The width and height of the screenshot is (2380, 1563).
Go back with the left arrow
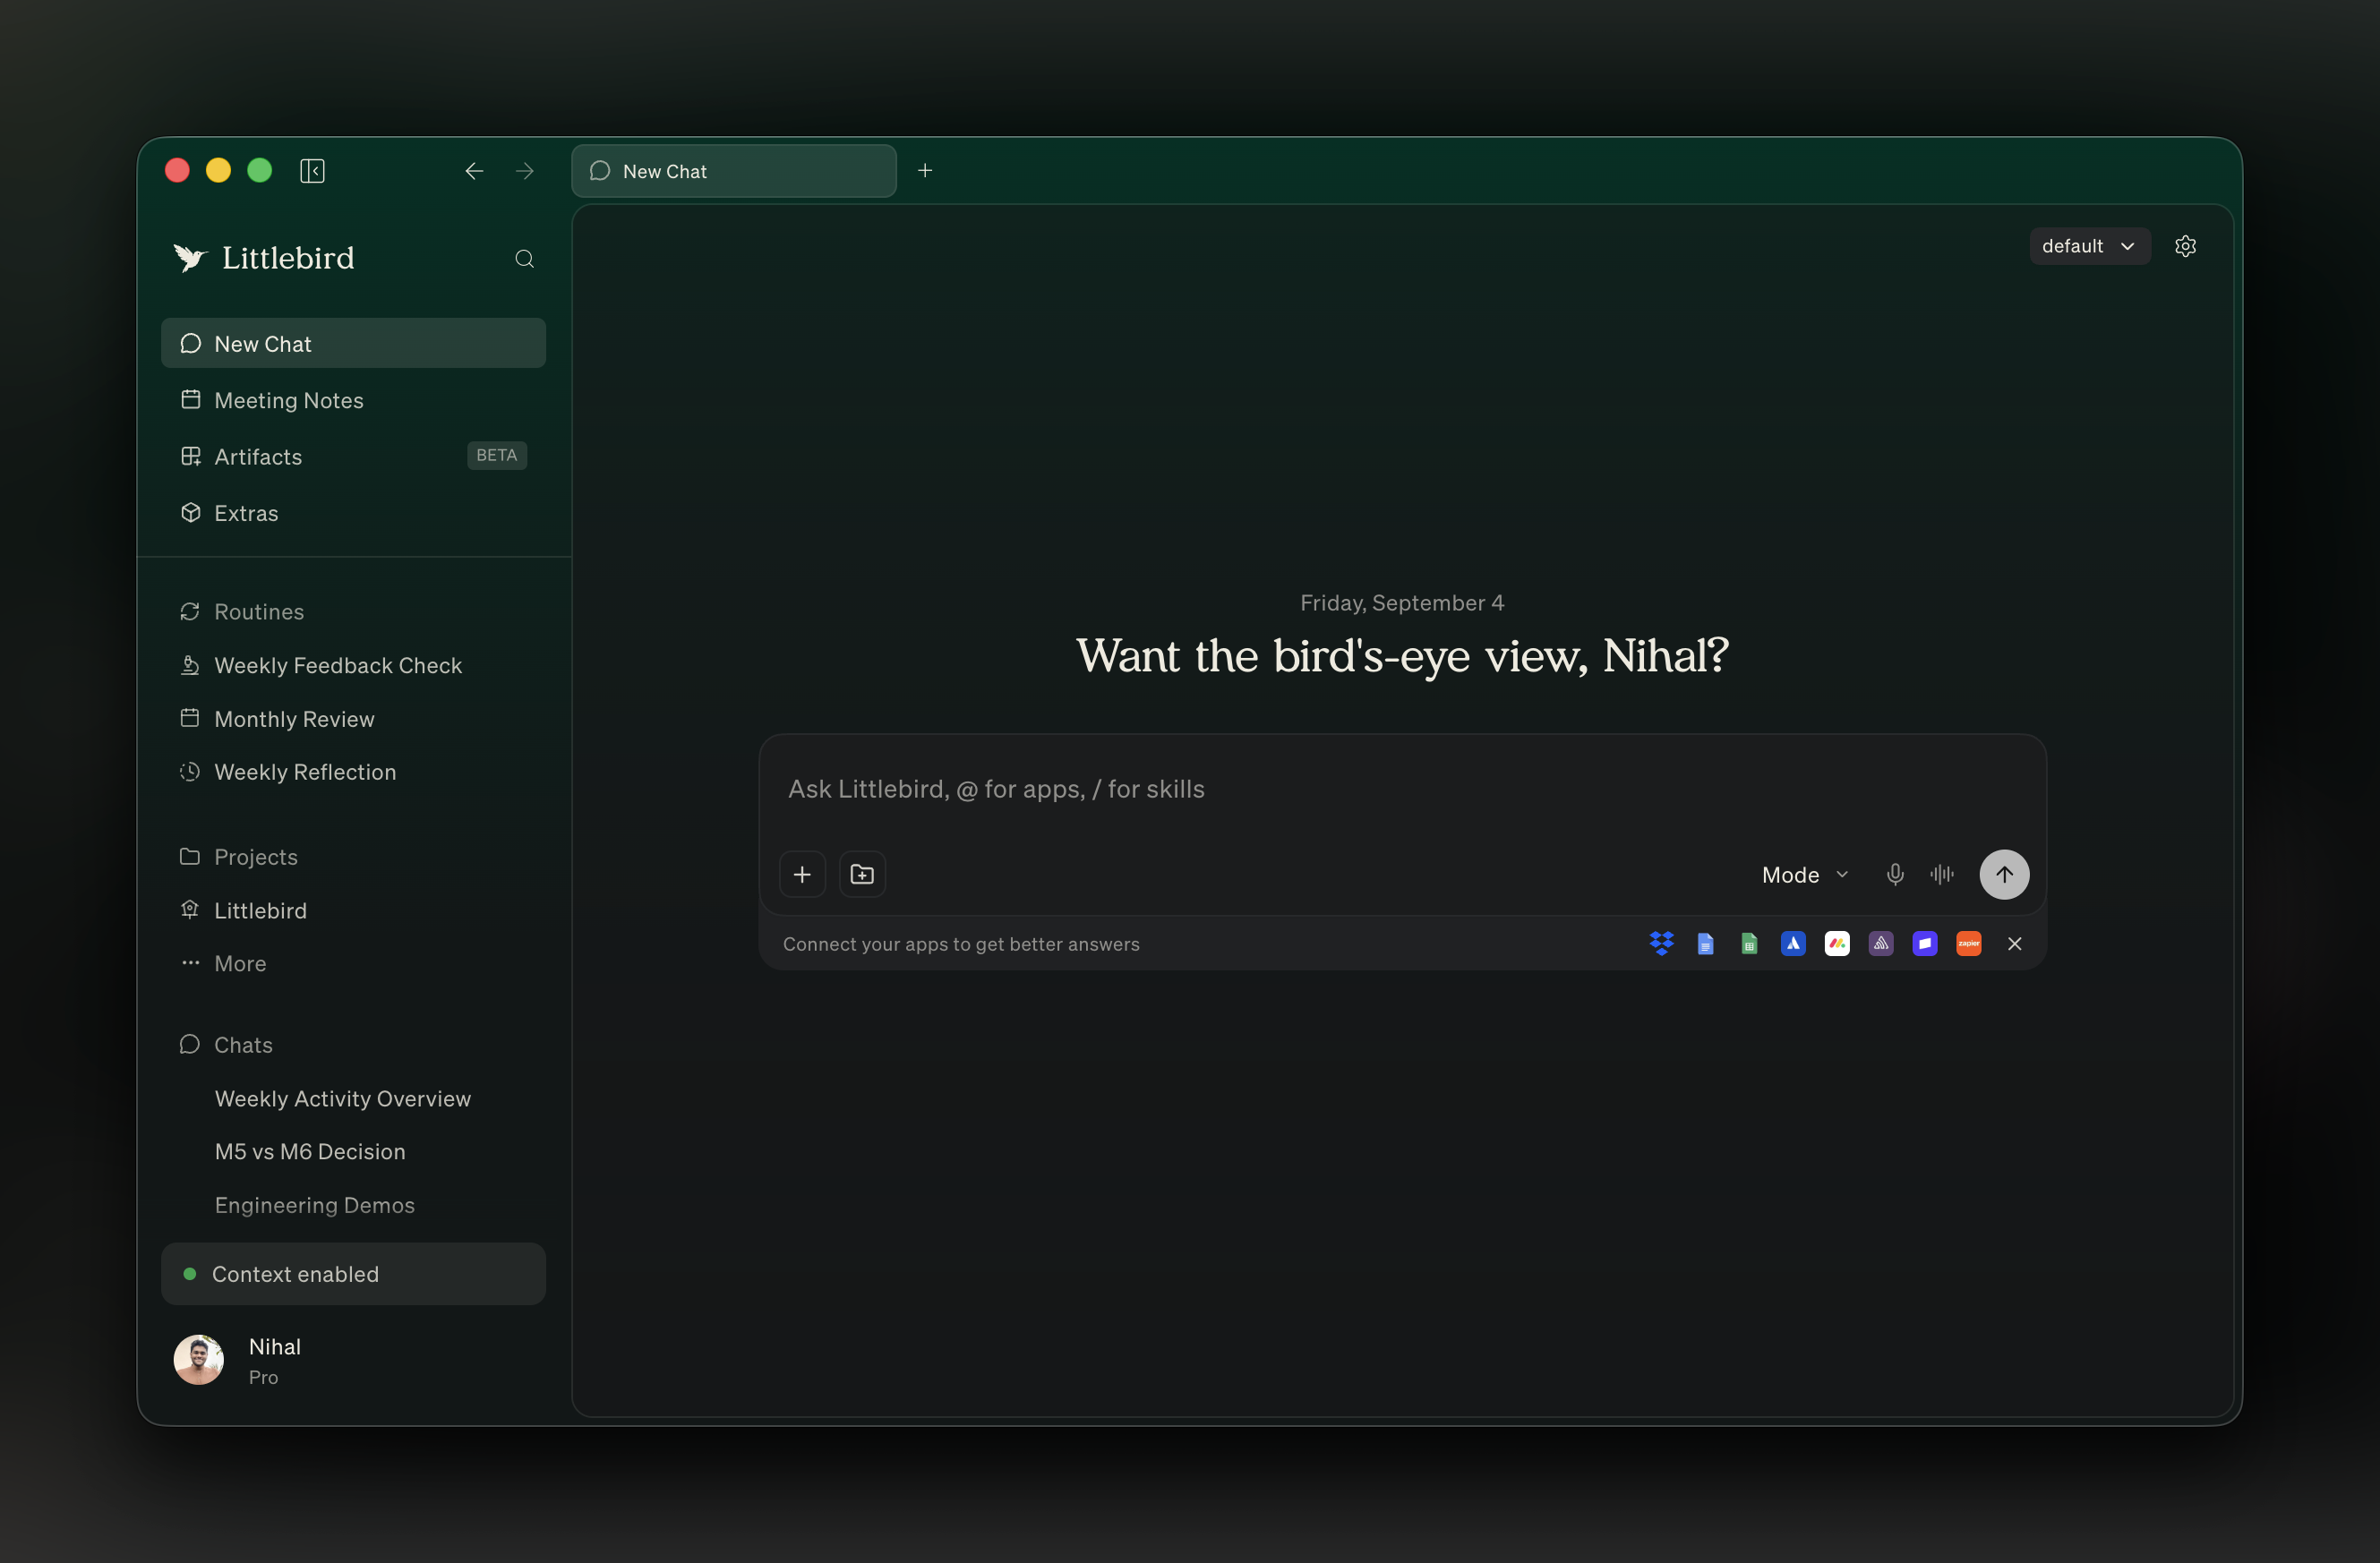474,171
